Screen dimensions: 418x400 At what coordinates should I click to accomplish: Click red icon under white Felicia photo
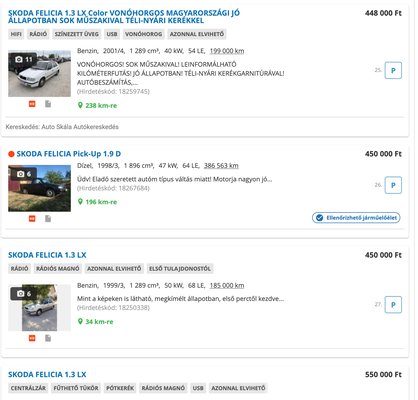(32, 104)
